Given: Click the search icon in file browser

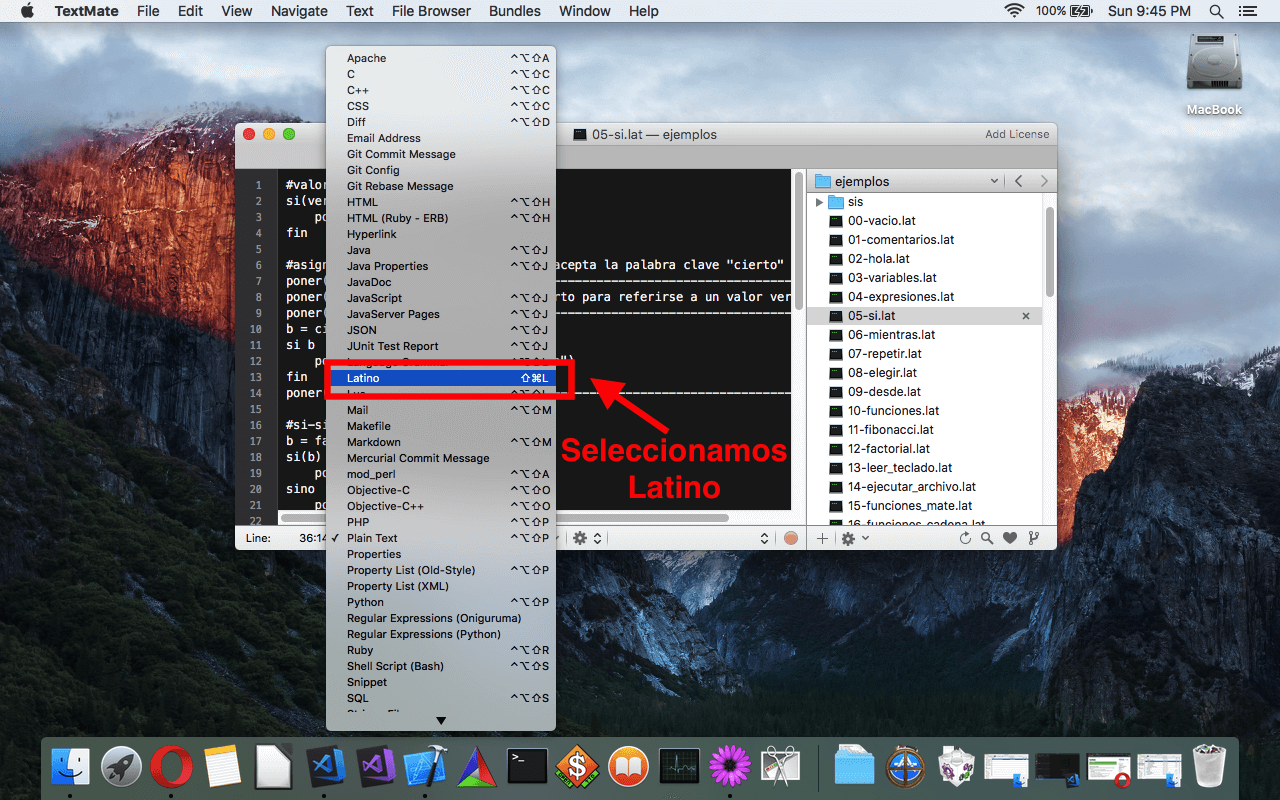Looking at the screenshot, I should (x=987, y=538).
